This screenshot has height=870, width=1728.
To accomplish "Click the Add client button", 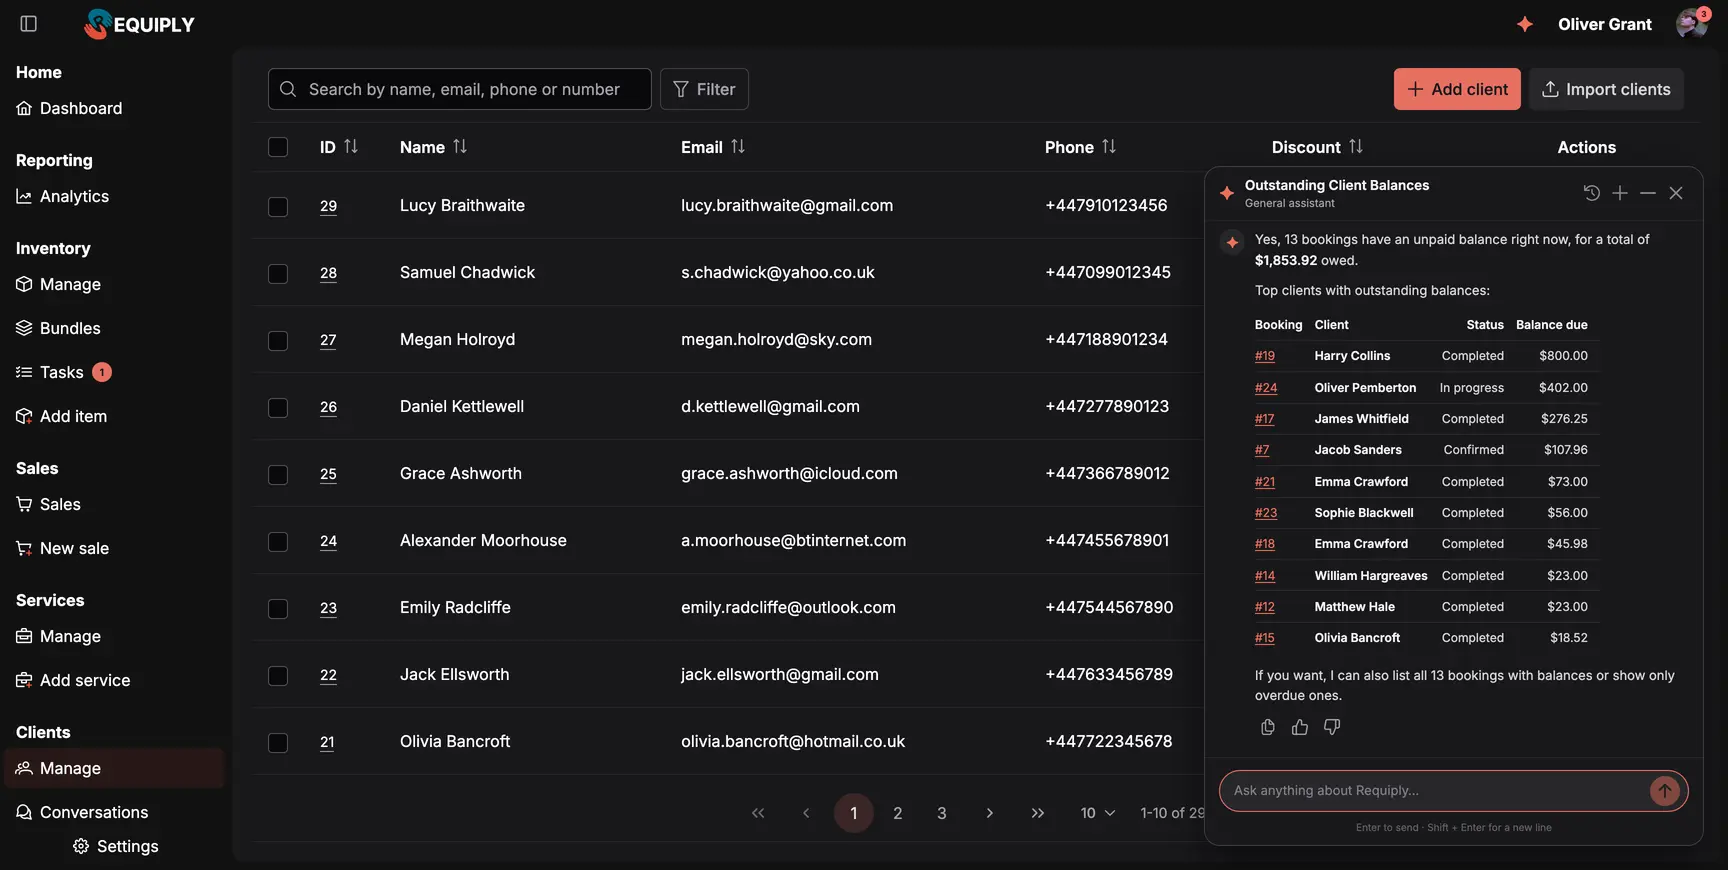I will pos(1457,89).
